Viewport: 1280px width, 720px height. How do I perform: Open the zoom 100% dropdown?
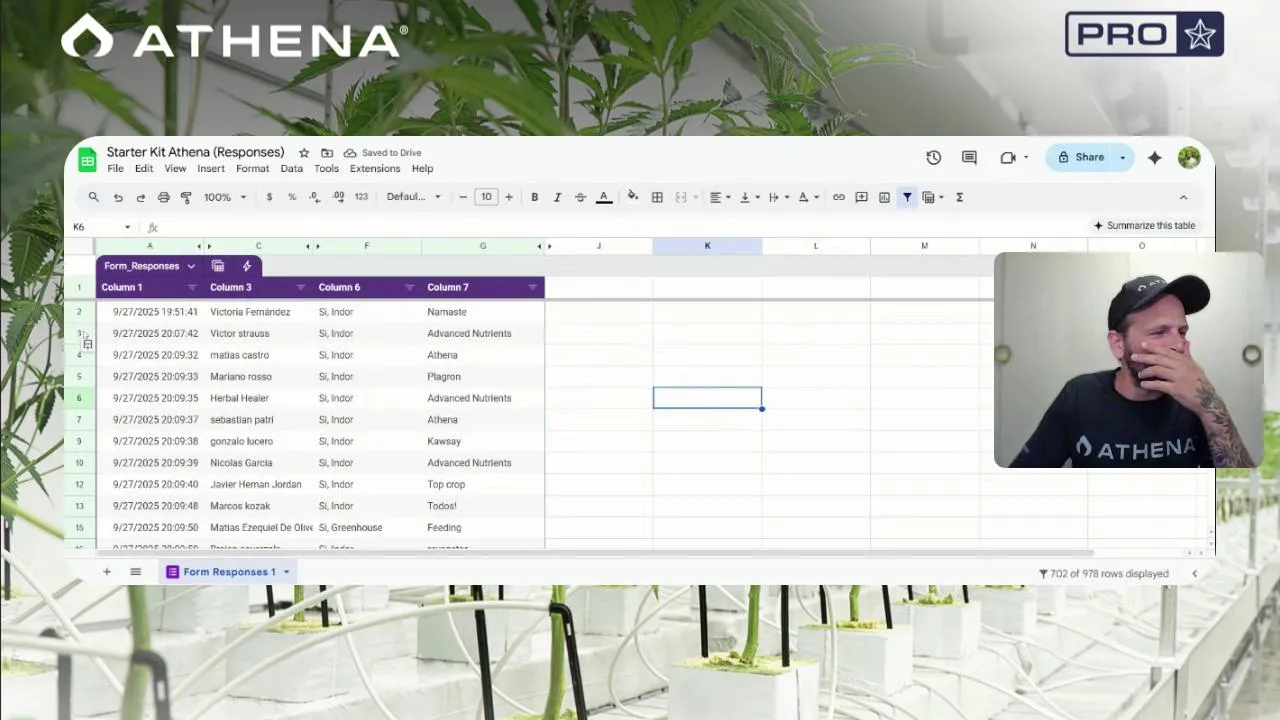click(x=225, y=197)
